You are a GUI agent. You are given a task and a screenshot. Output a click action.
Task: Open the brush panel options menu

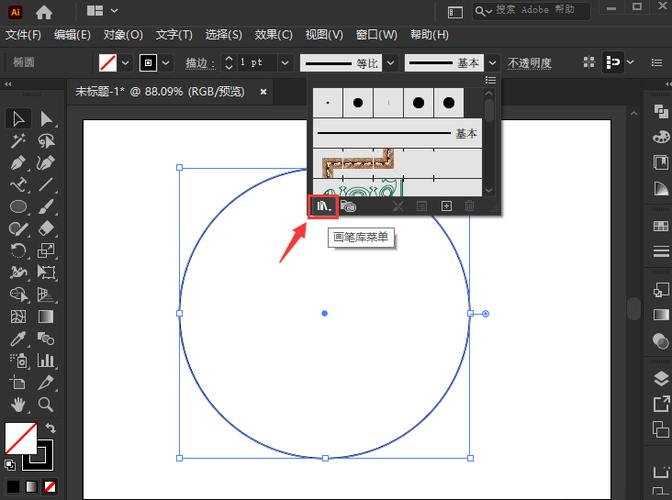tap(490, 80)
